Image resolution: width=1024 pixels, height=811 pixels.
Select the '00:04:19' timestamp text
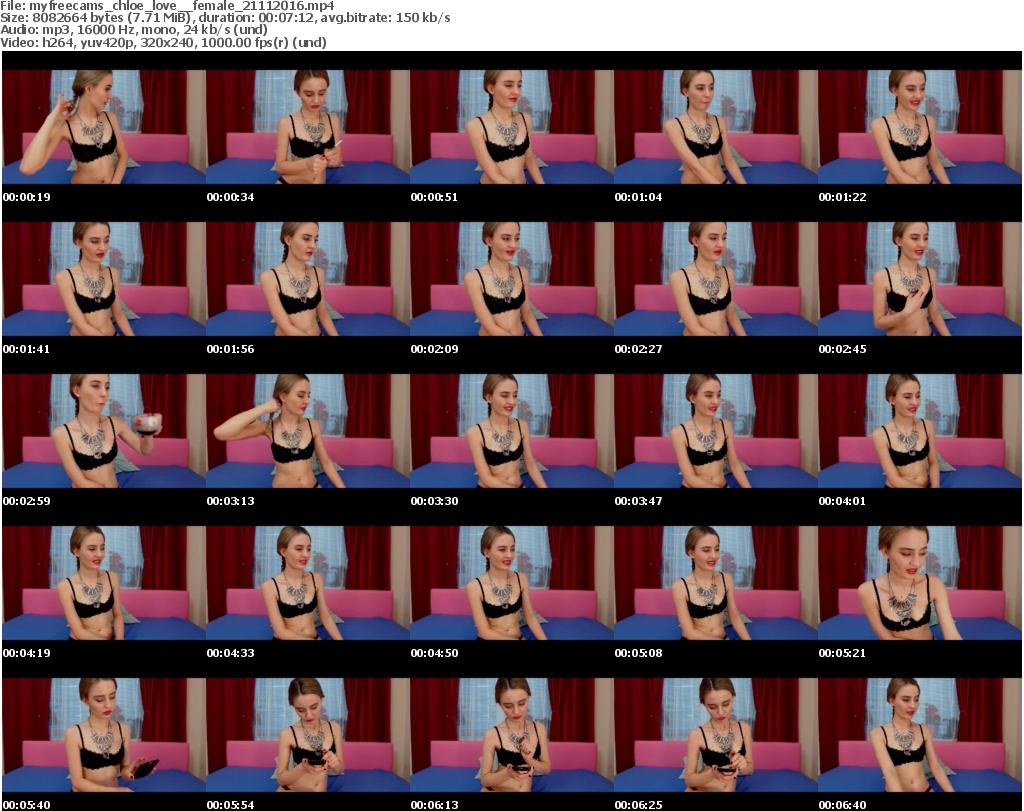point(26,653)
